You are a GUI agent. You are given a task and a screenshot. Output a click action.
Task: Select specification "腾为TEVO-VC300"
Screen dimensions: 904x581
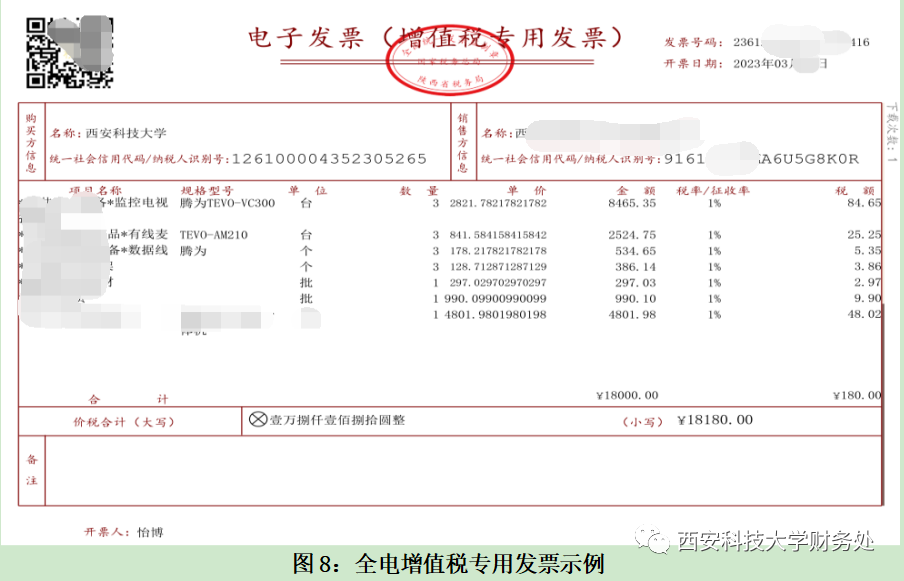coord(228,203)
